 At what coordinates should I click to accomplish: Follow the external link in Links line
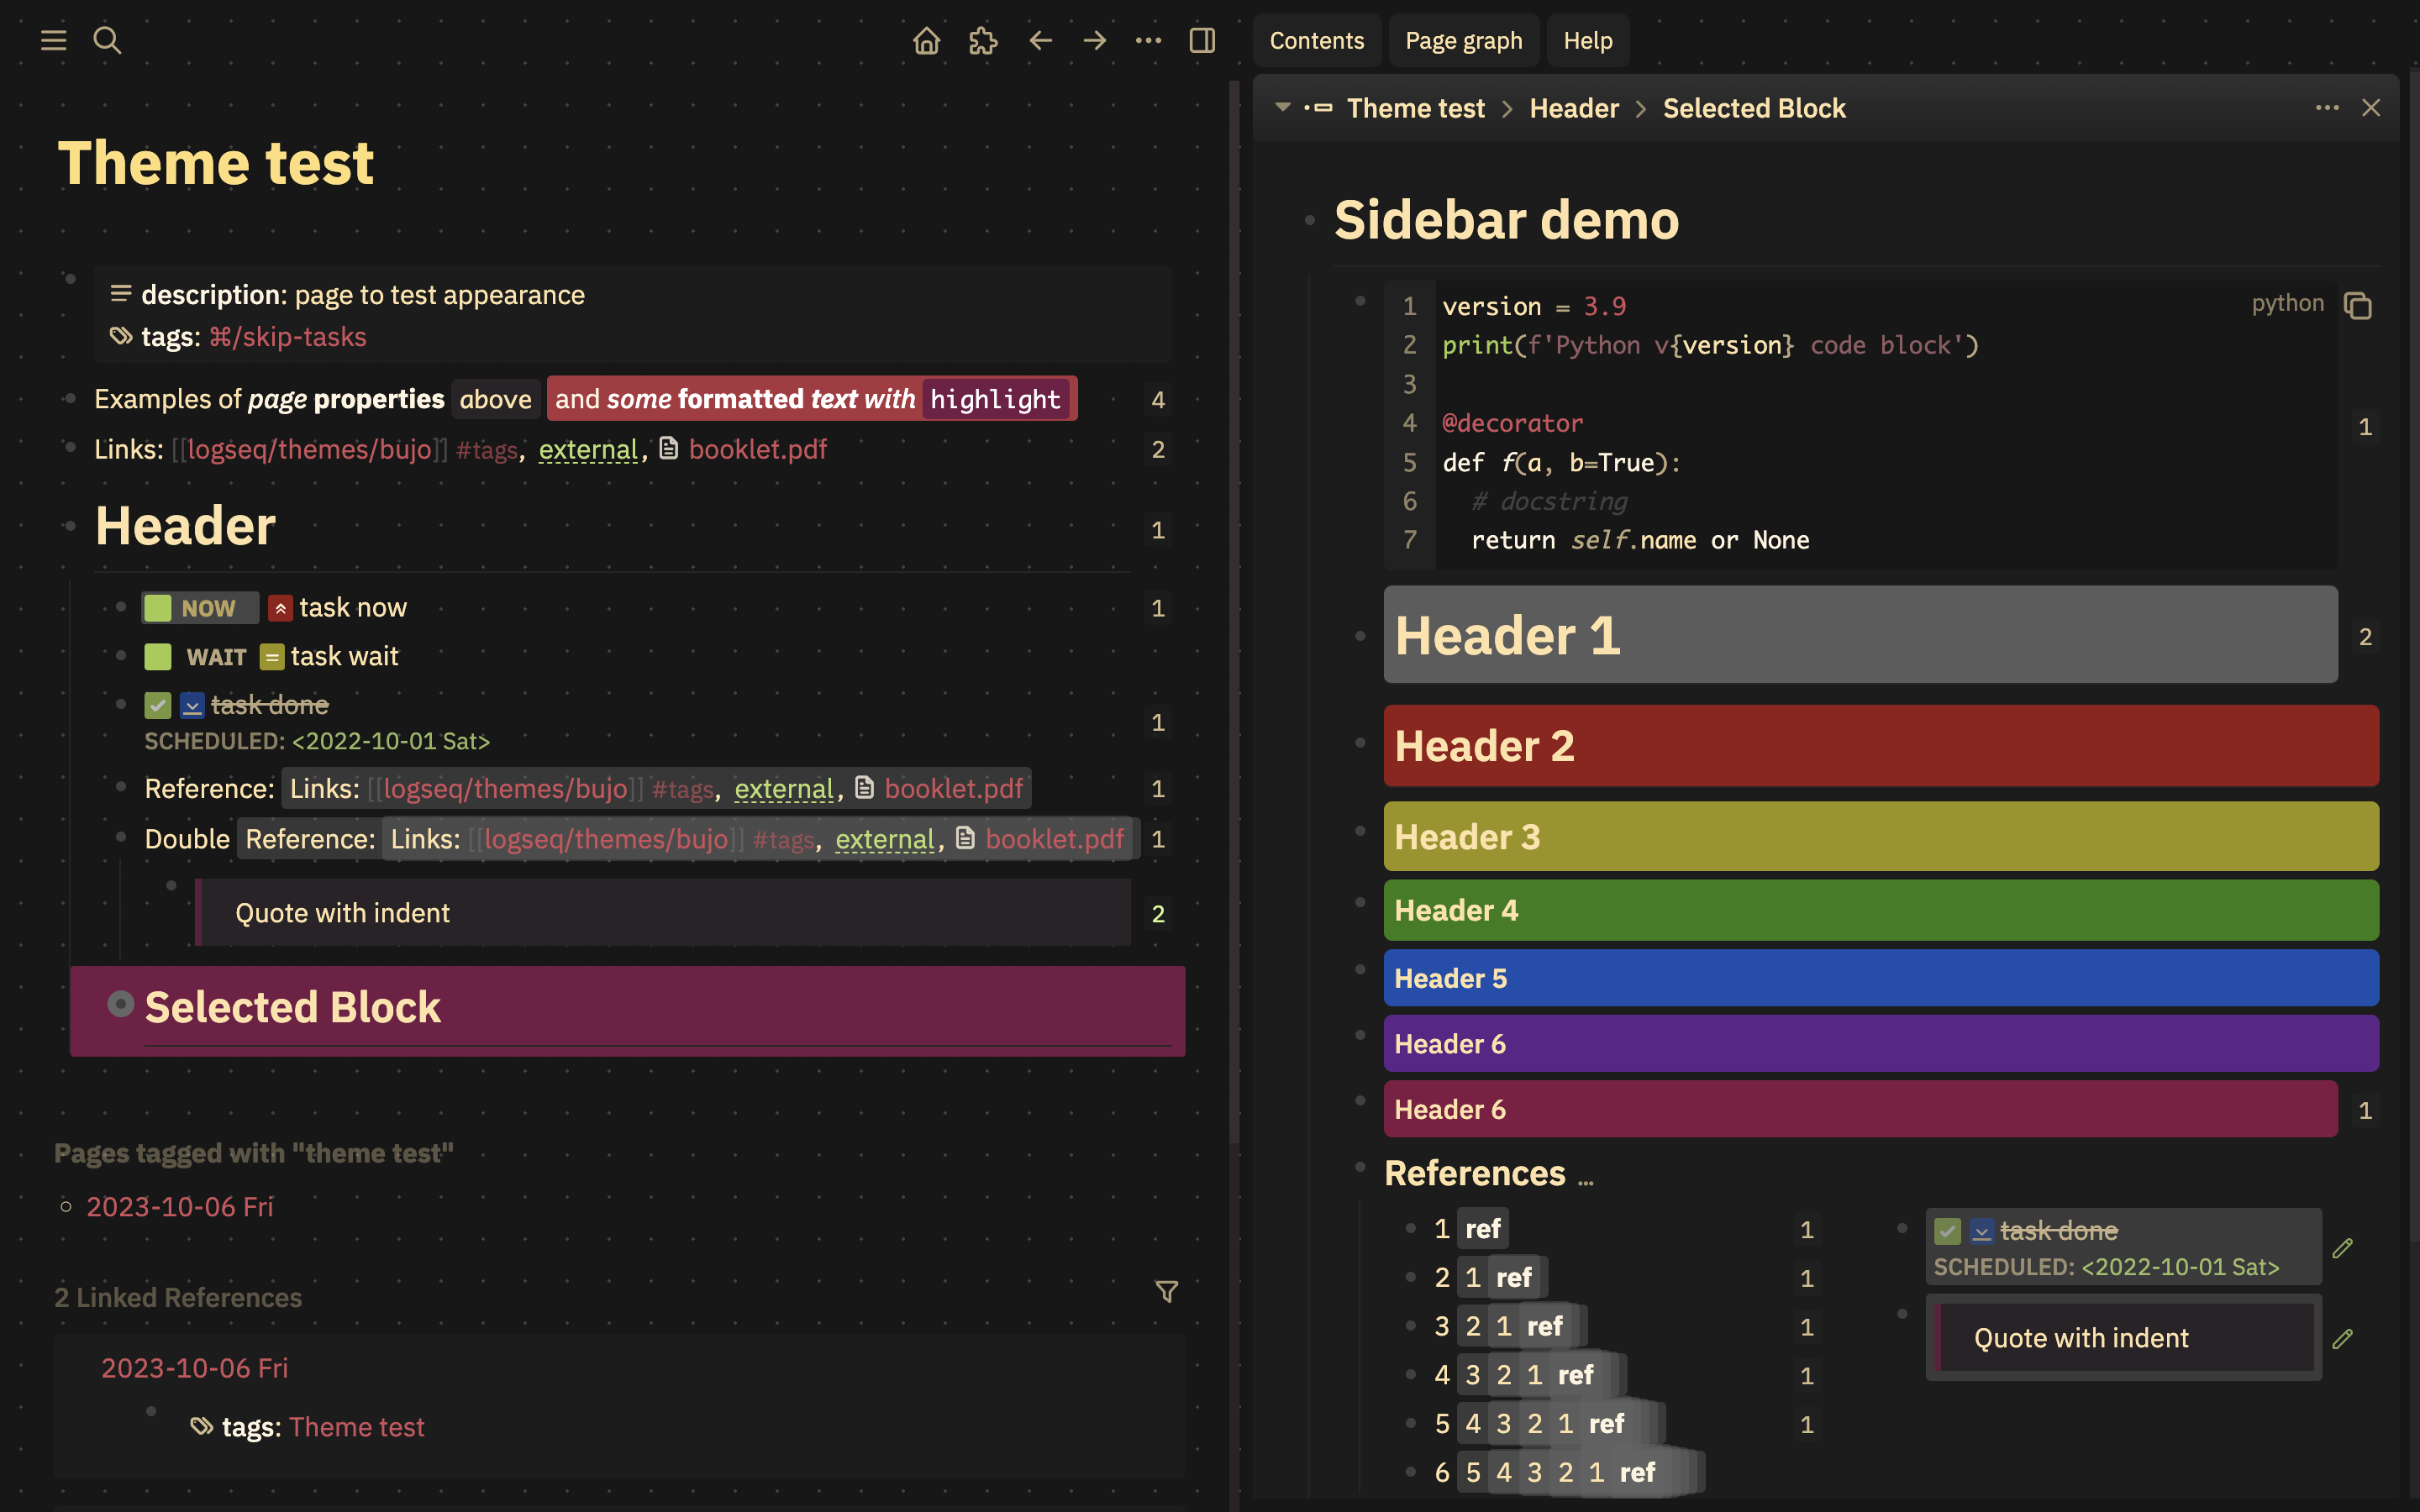point(588,450)
